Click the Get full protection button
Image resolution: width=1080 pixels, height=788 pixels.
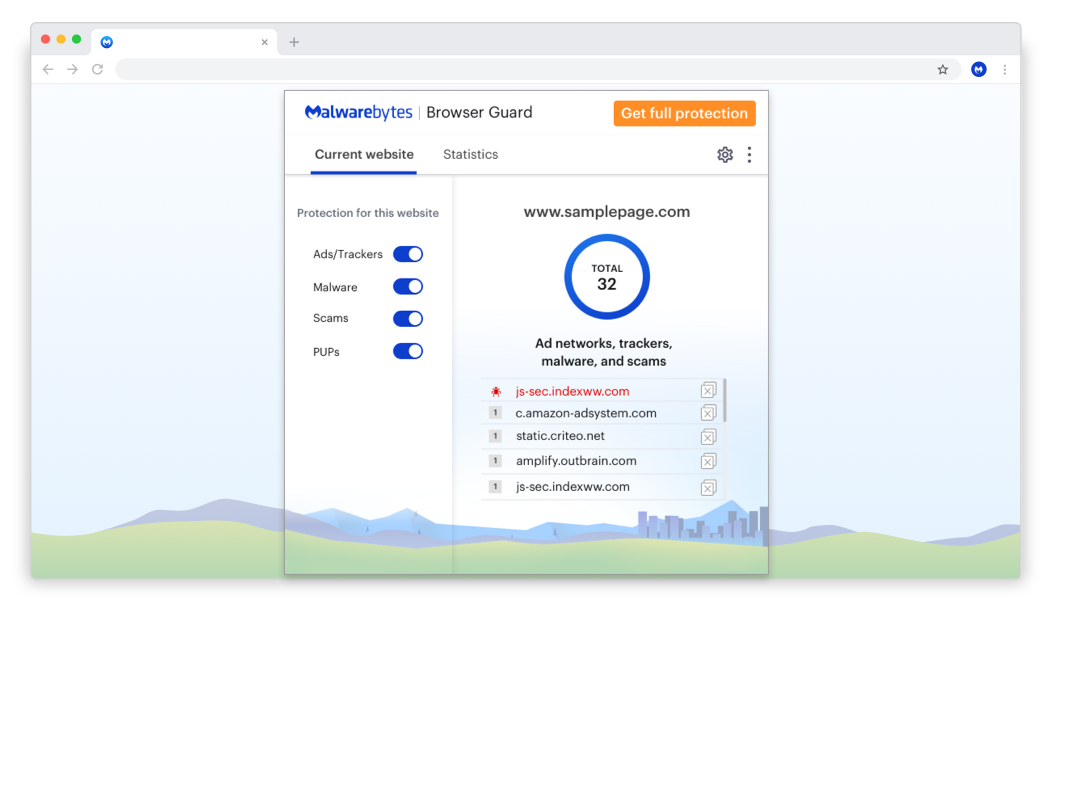point(684,114)
